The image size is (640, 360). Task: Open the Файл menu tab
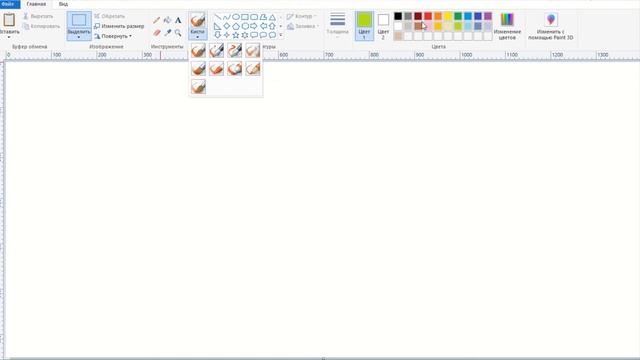(9, 4)
